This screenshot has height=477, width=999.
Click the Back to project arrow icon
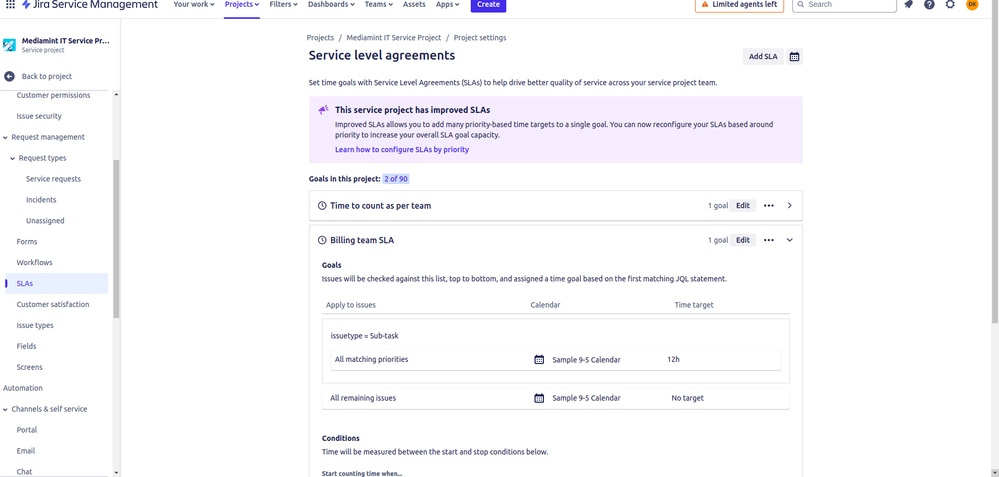9,76
